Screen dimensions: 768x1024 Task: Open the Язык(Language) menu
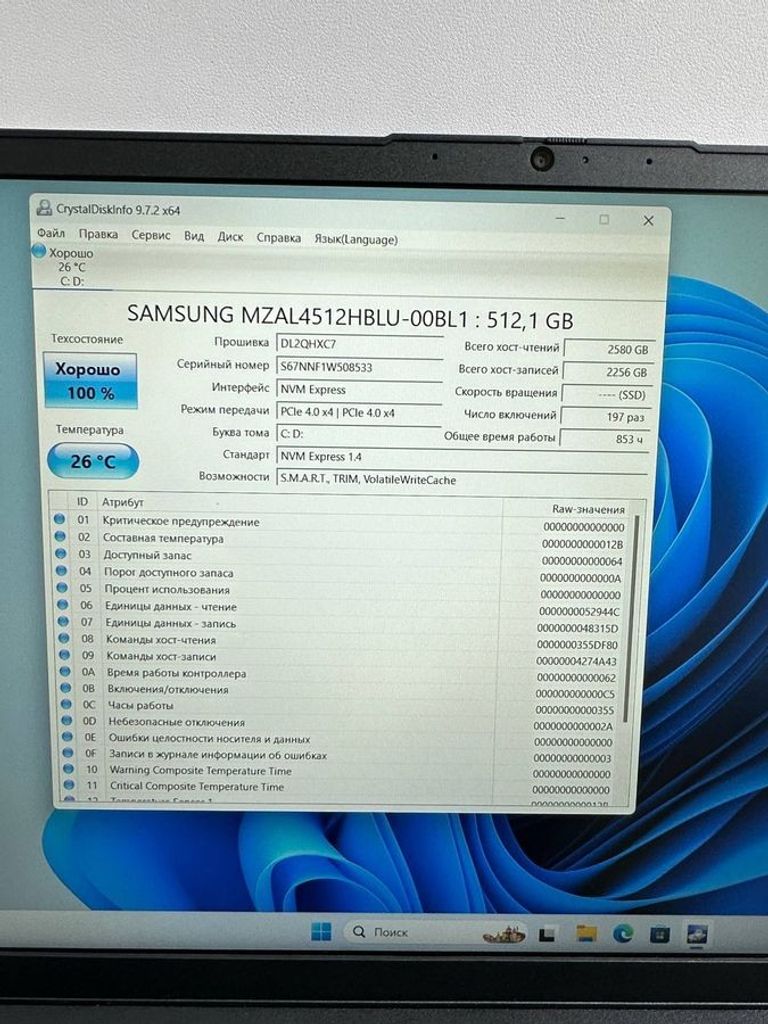click(356, 239)
